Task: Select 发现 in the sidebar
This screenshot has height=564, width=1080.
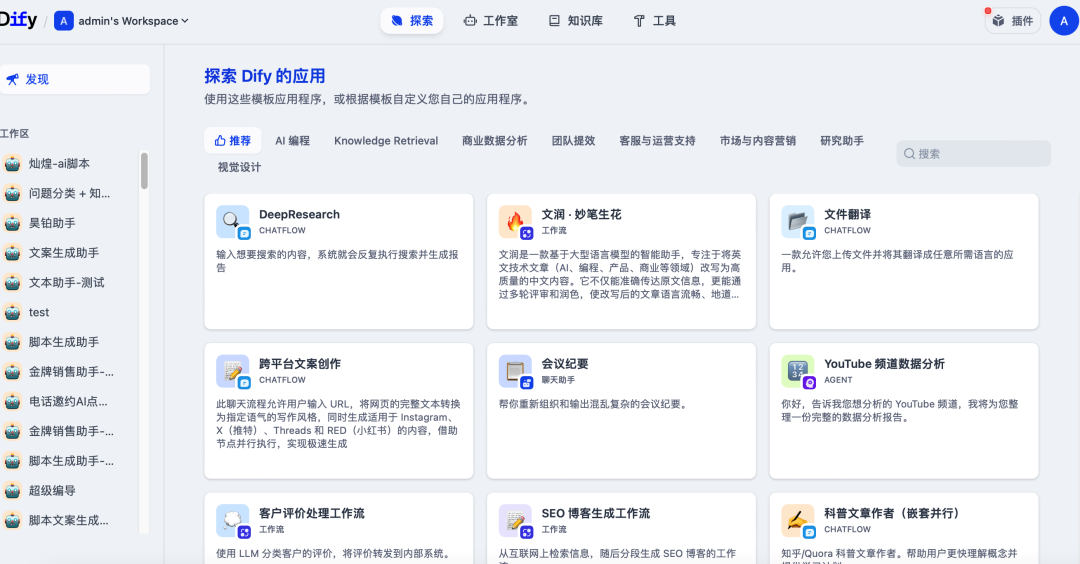Action: pyautogui.click(x=74, y=79)
